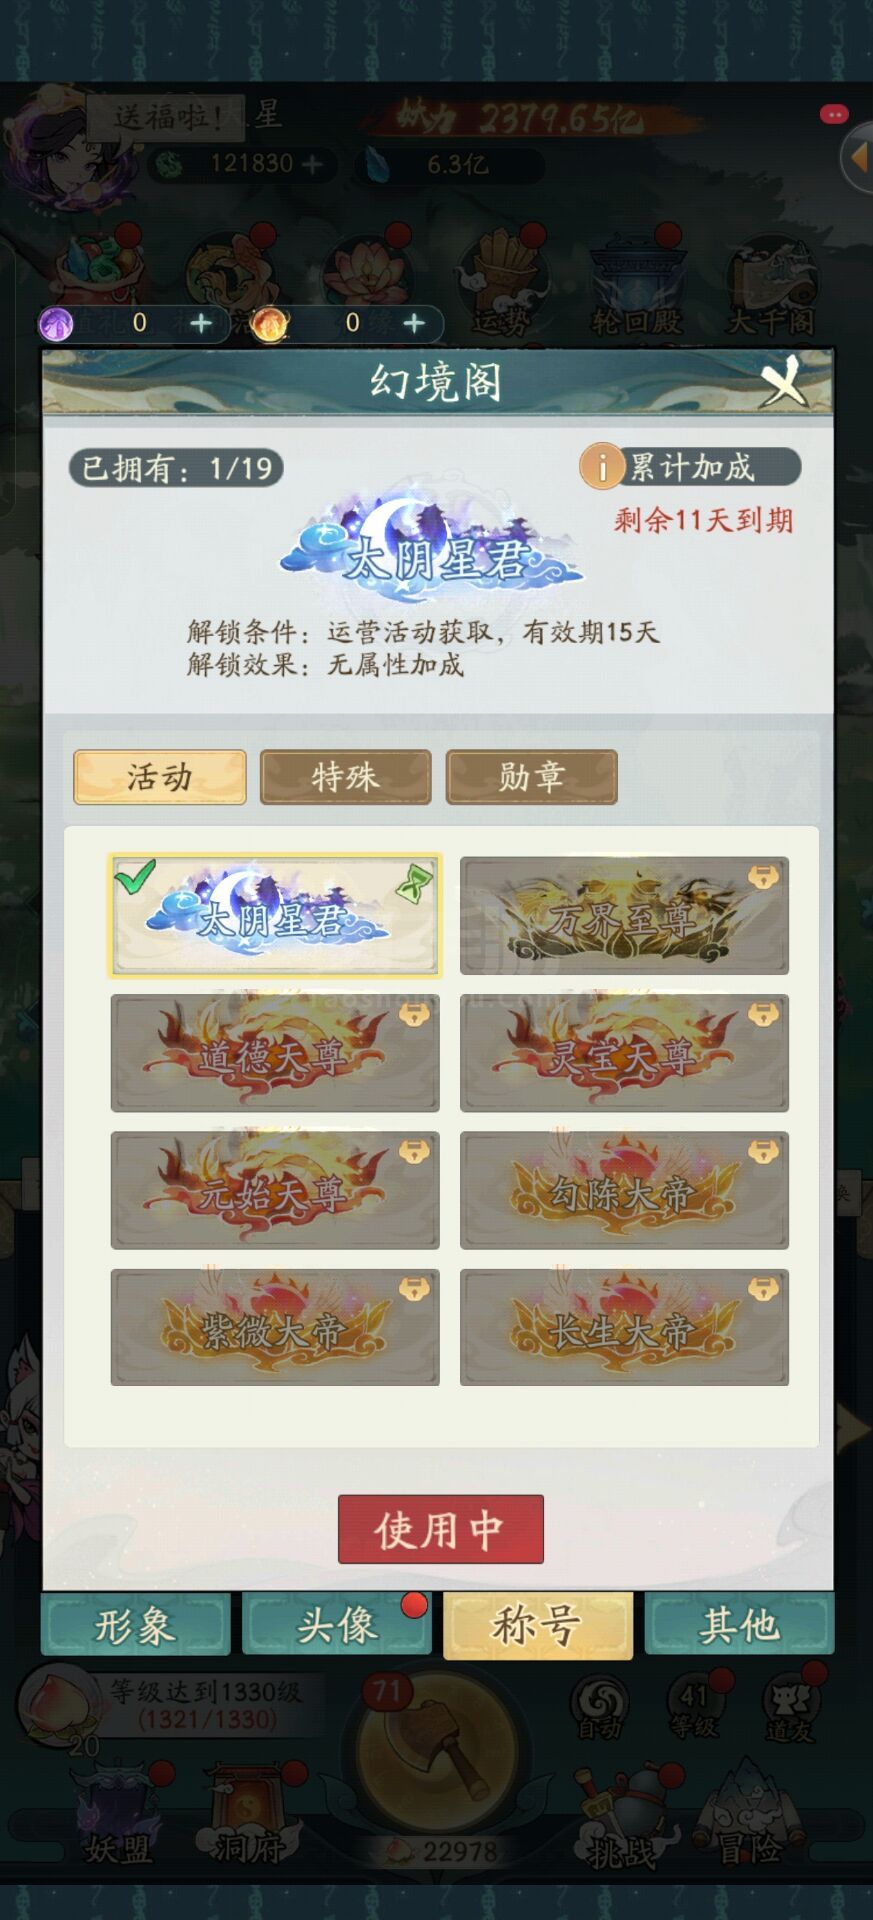The width and height of the screenshot is (873, 1920).
Task: Open the 头像 bottom tab
Action: point(337,1625)
